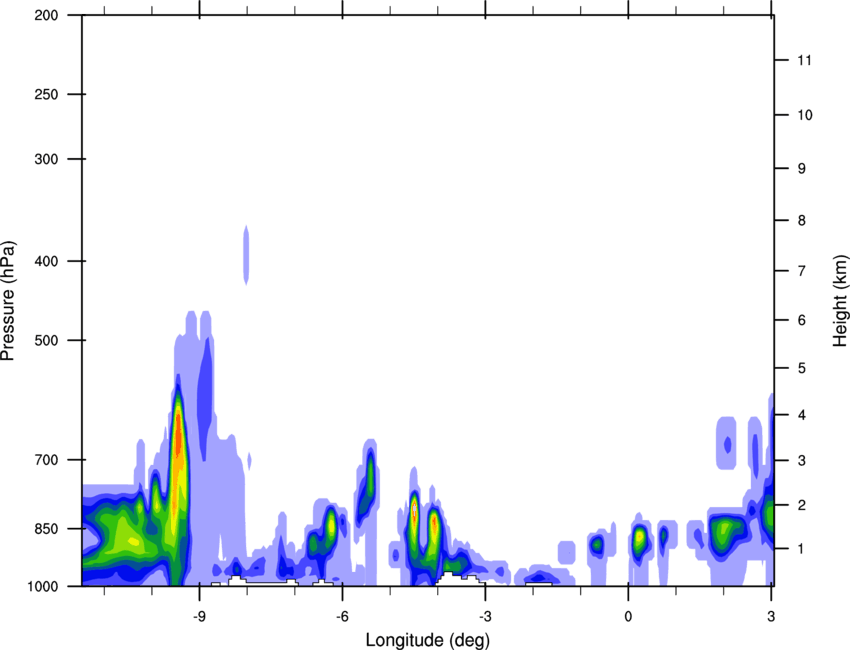Click the -3 longitude tick label

click(x=485, y=617)
